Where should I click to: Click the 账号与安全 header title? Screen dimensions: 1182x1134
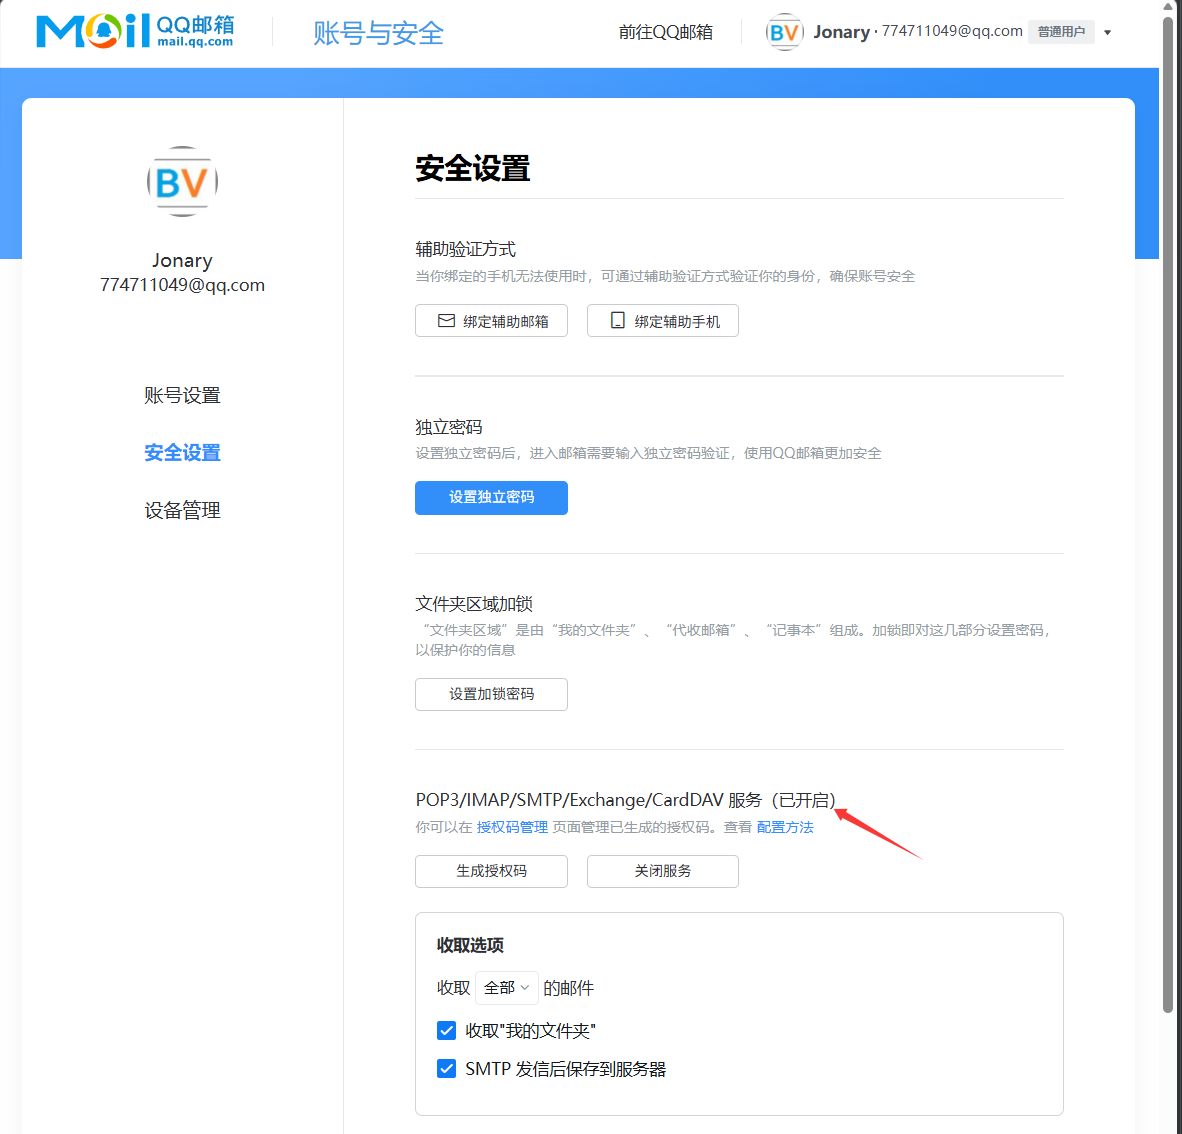click(378, 33)
